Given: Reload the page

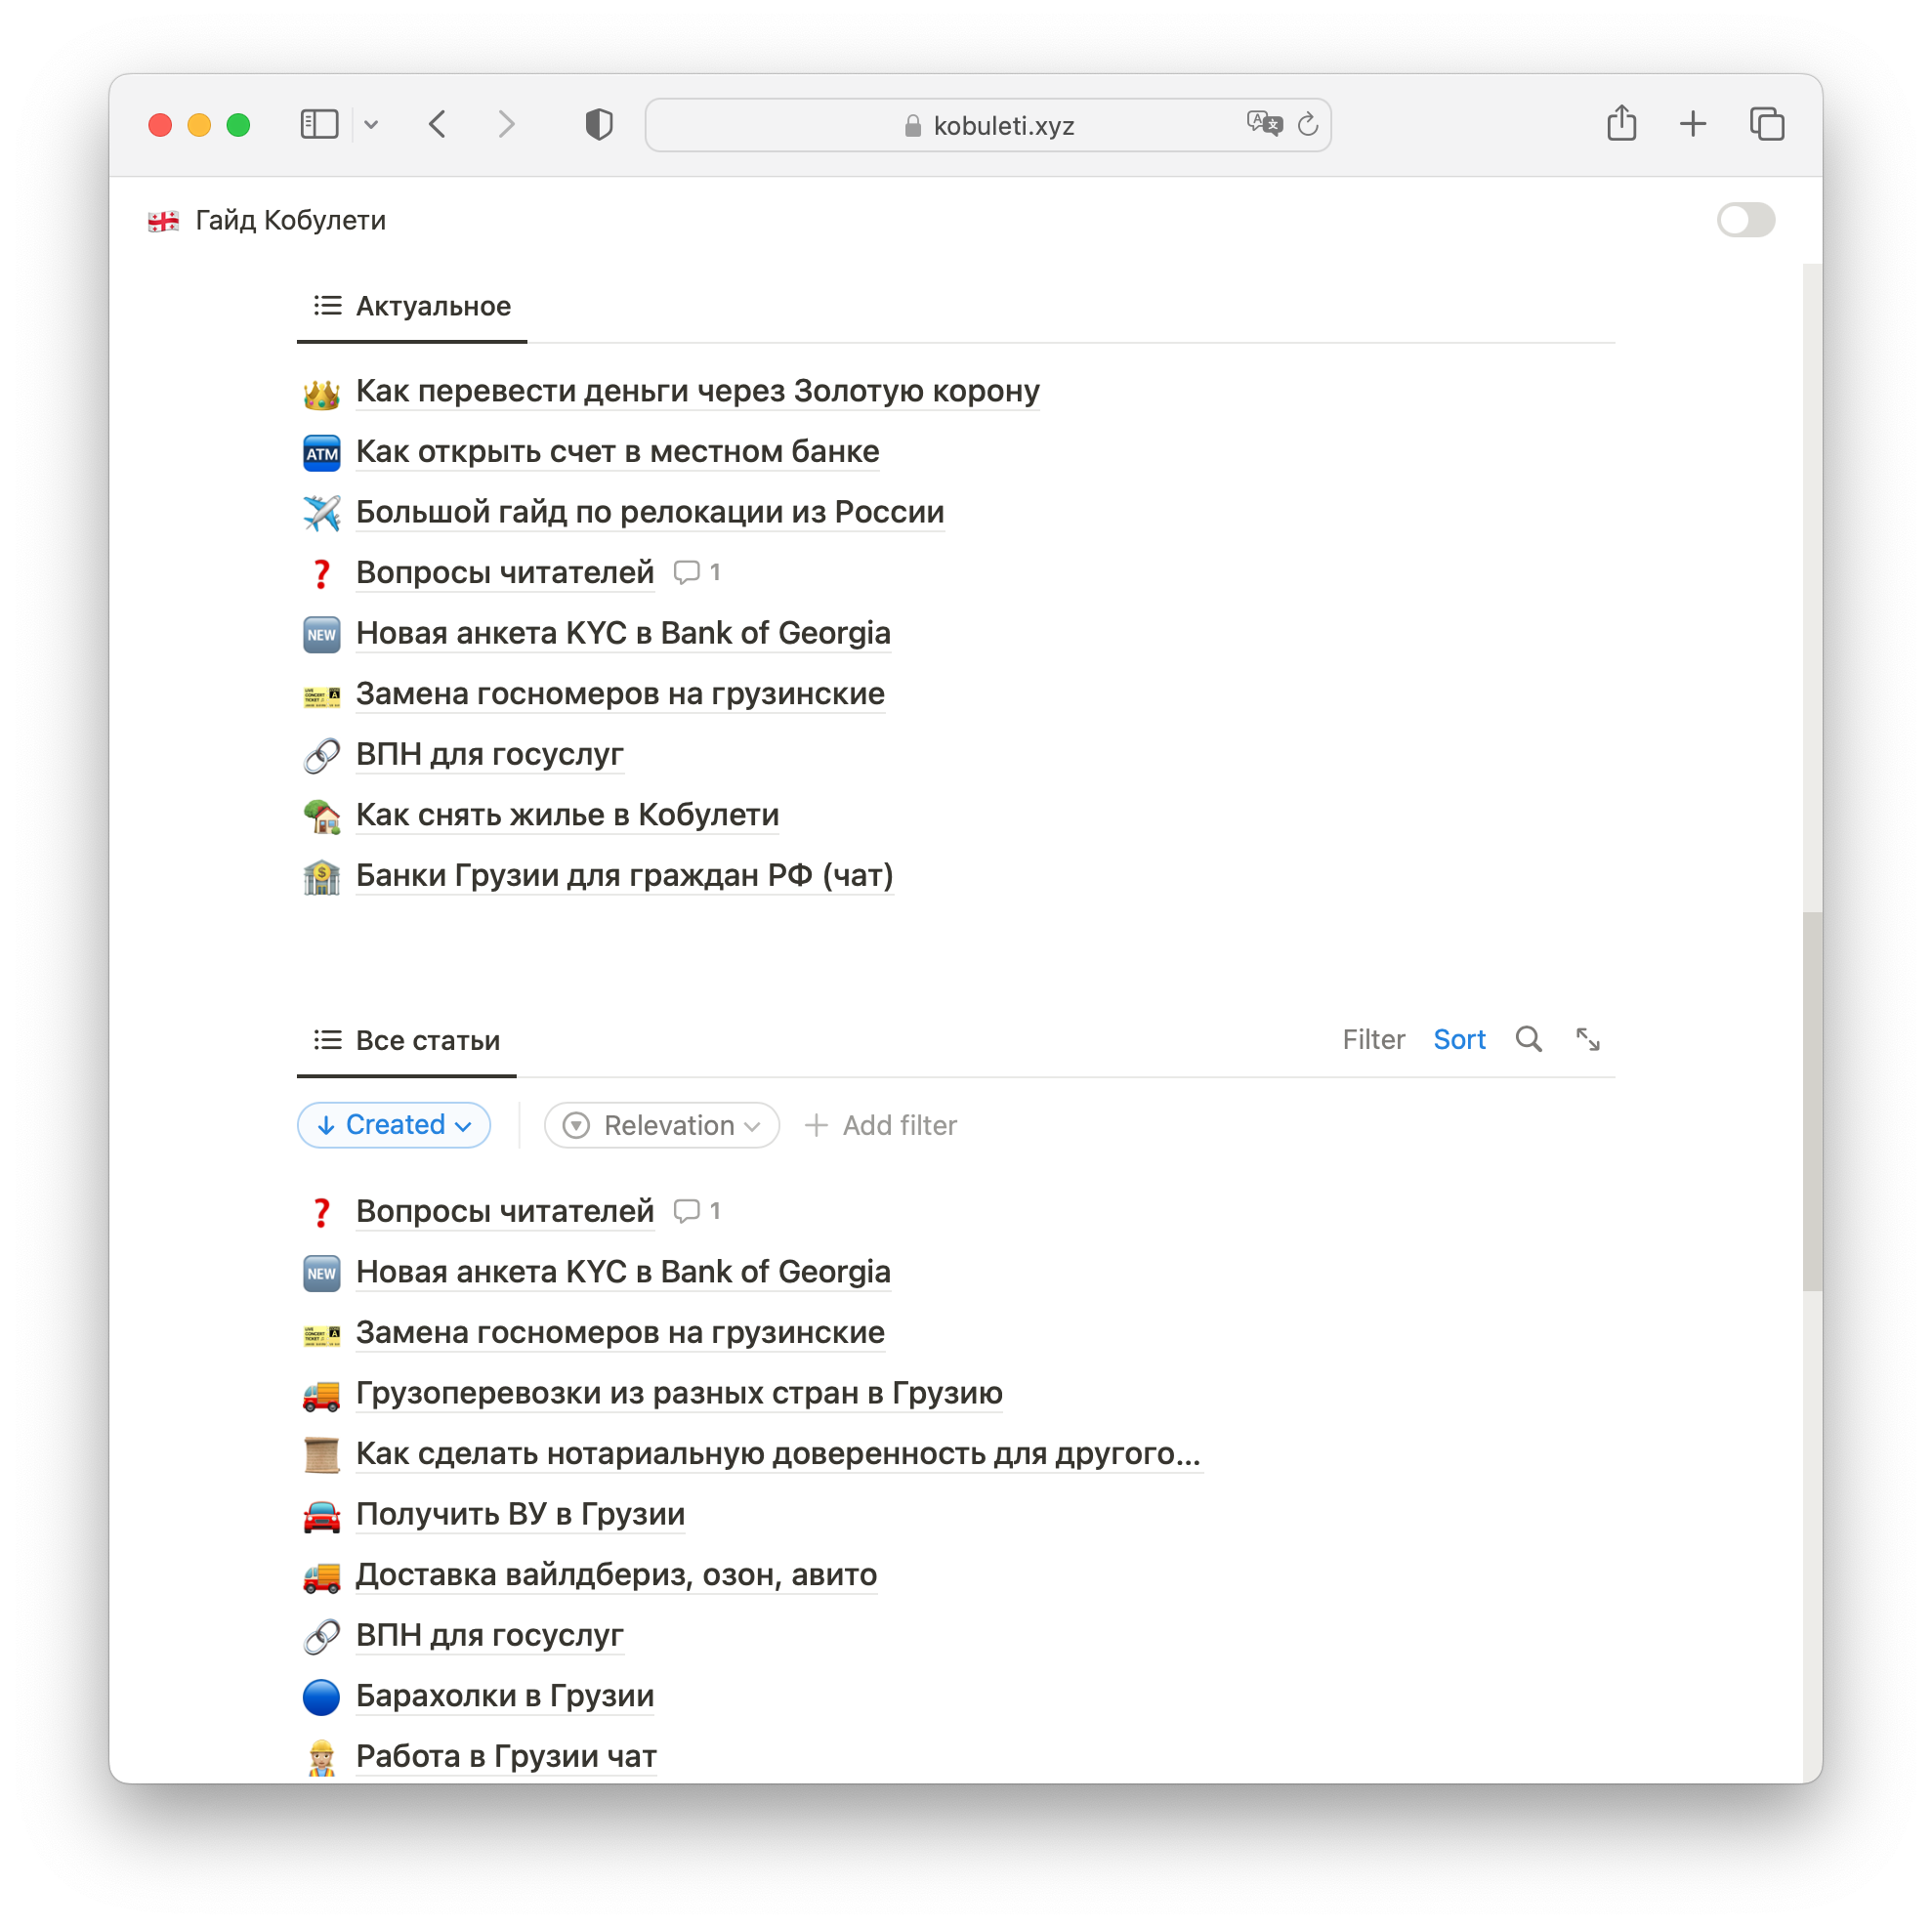Looking at the screenshot, I should click(1308, 125).
